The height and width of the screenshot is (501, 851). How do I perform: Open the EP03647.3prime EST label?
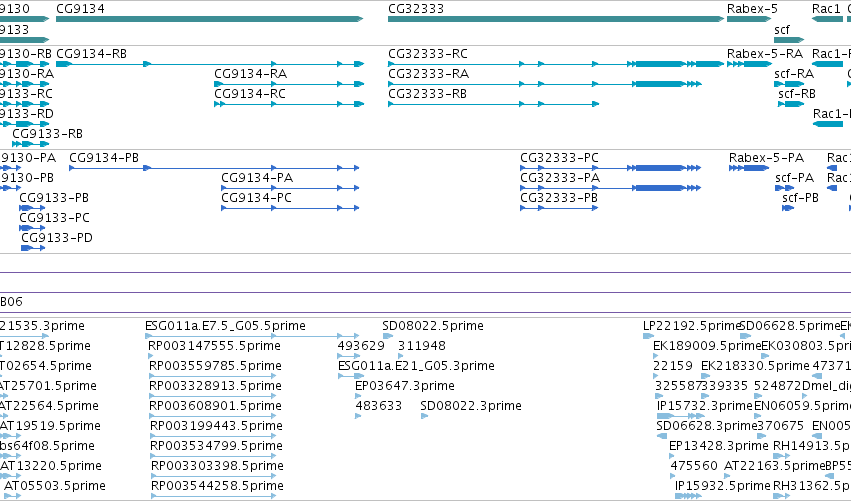coord(405,386)
